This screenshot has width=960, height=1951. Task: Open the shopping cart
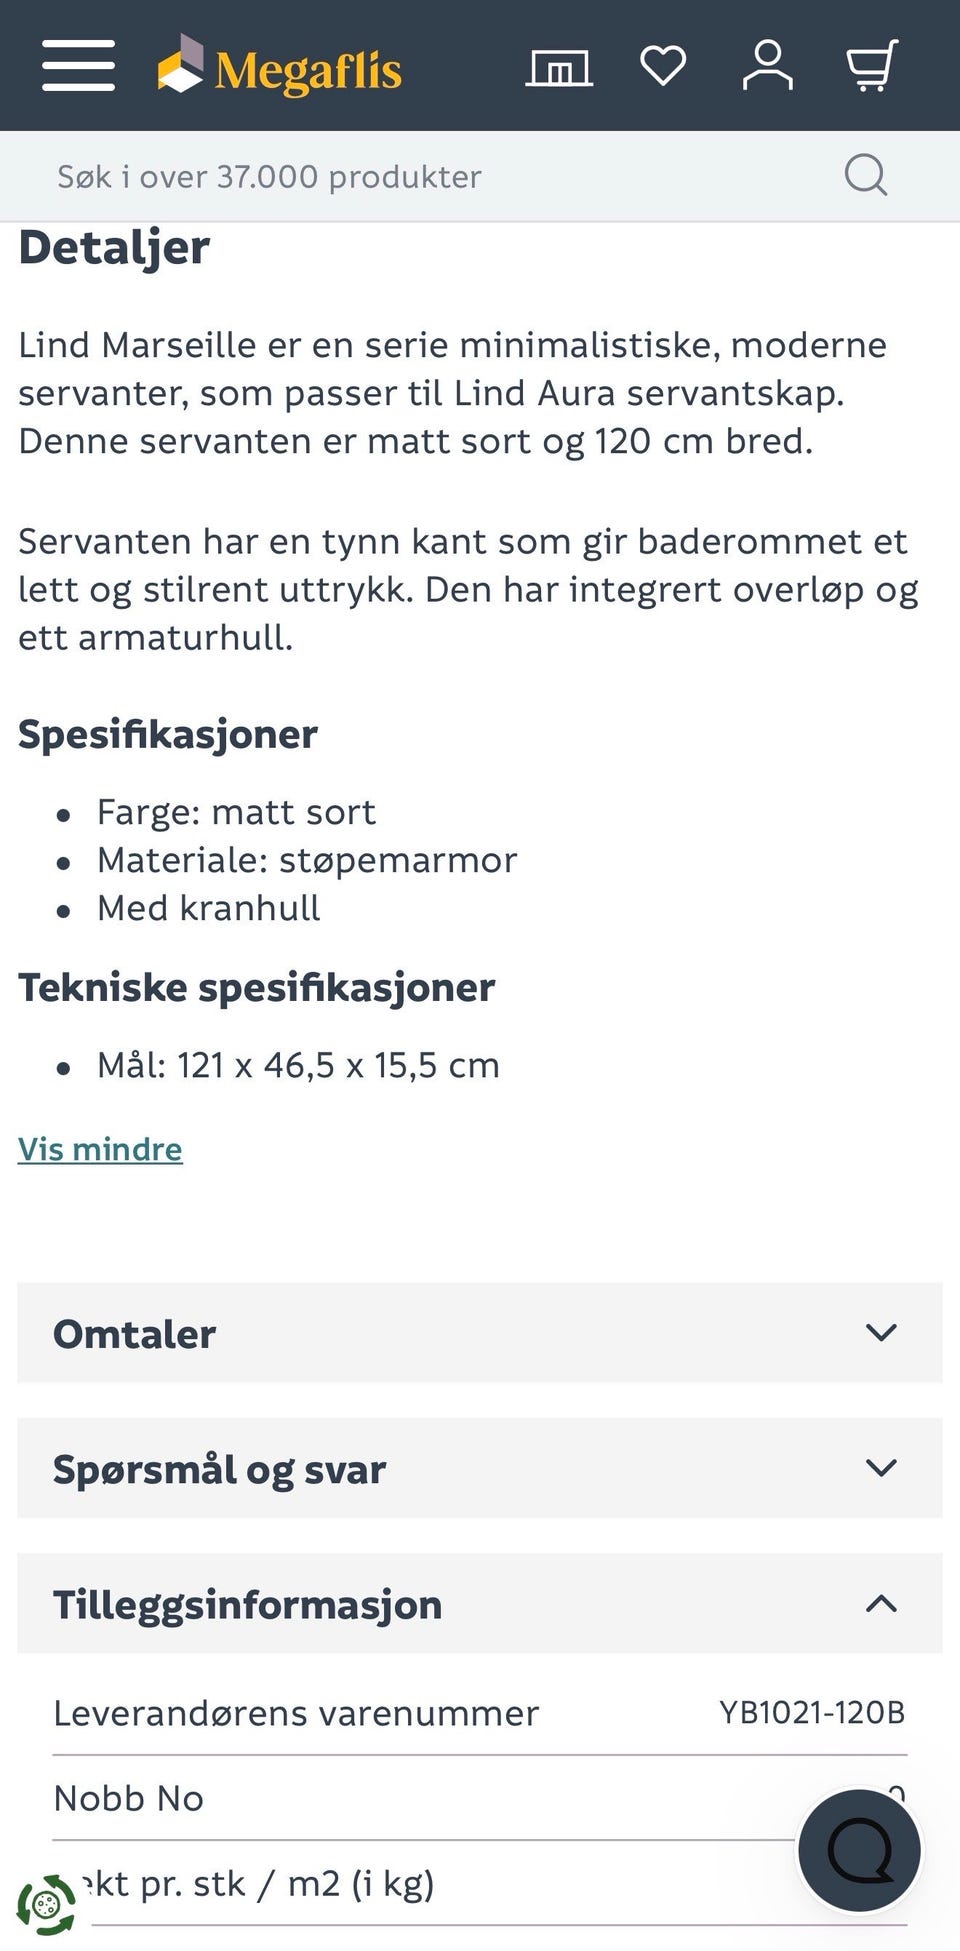tap(872, 66)
